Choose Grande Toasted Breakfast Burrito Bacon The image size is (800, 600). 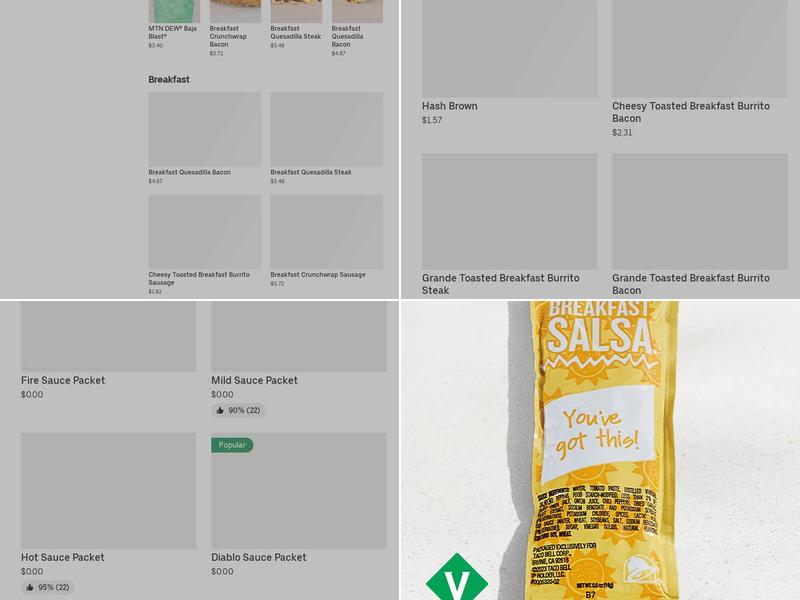coord(699,225)
